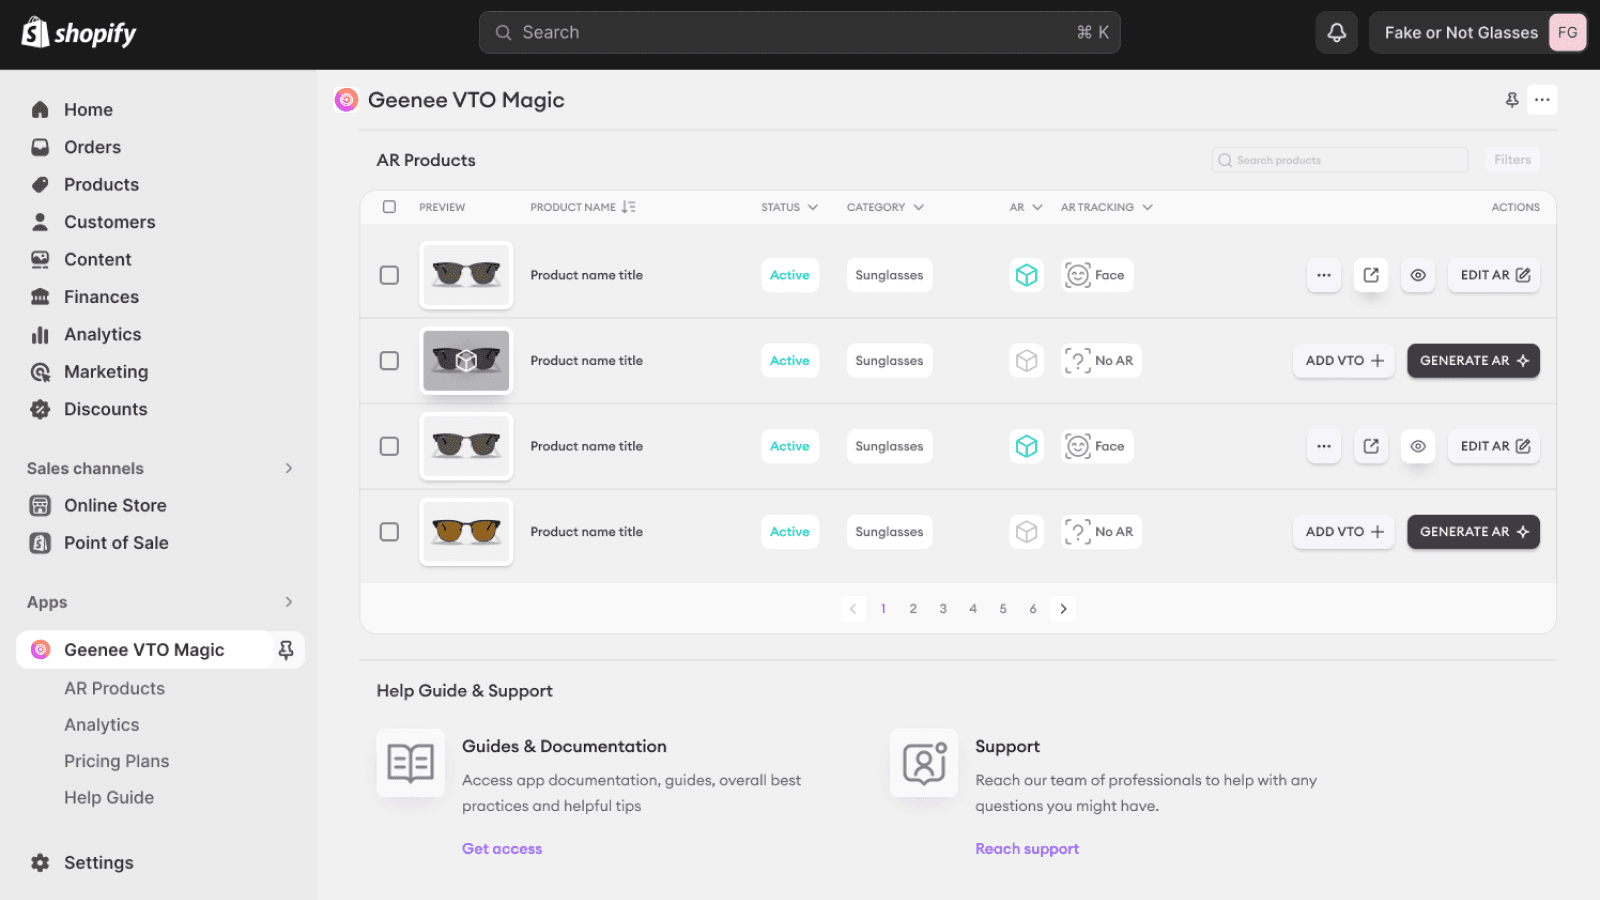Open the Reach support link
This screenshot has height=900, width=1600.
tap(1027, 848)
